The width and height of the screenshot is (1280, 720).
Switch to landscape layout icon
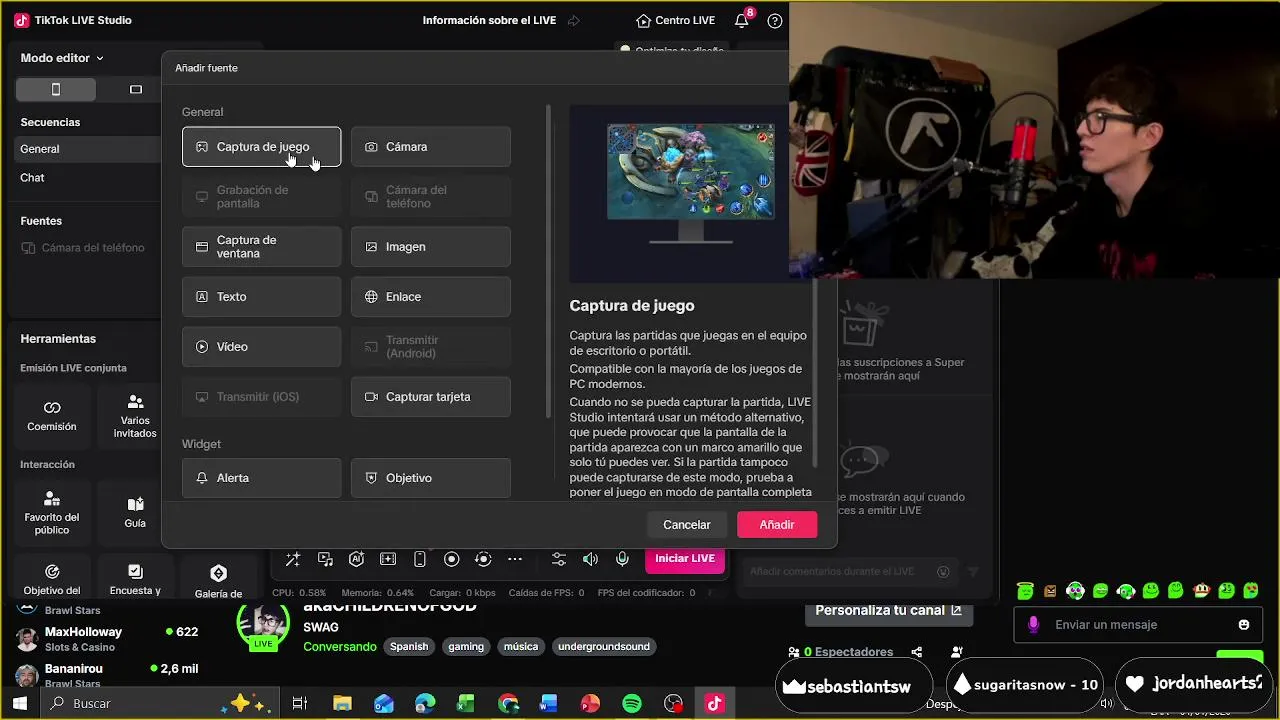[136, 90]
